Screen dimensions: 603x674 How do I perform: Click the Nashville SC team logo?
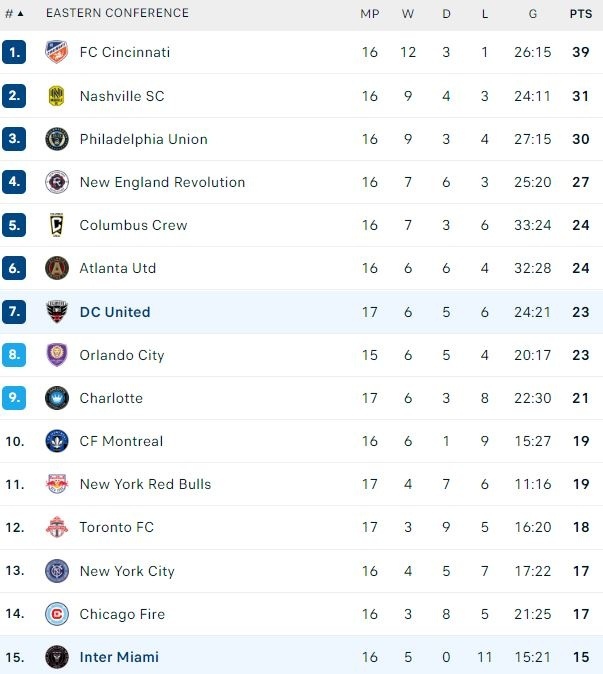56,96
